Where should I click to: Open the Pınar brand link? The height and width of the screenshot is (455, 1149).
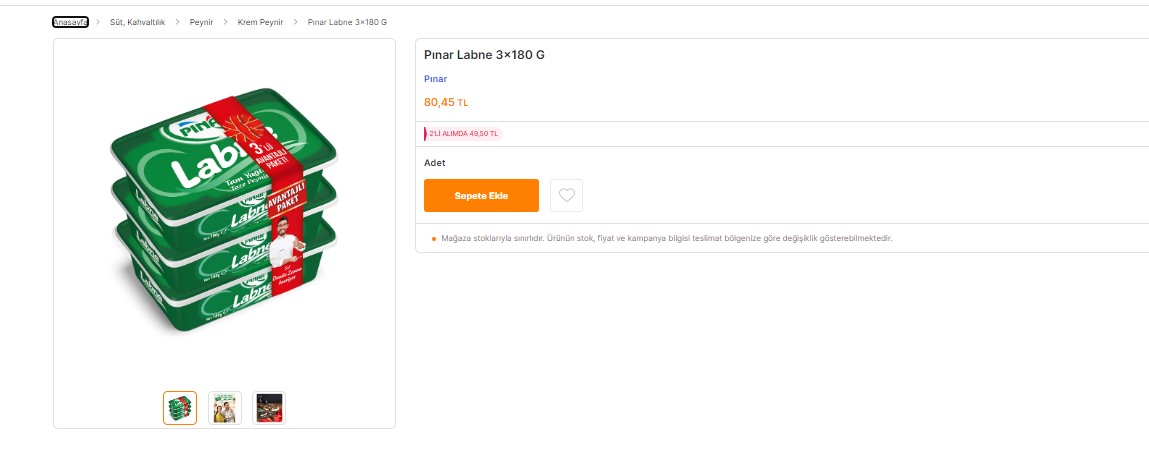pos(435,78)
